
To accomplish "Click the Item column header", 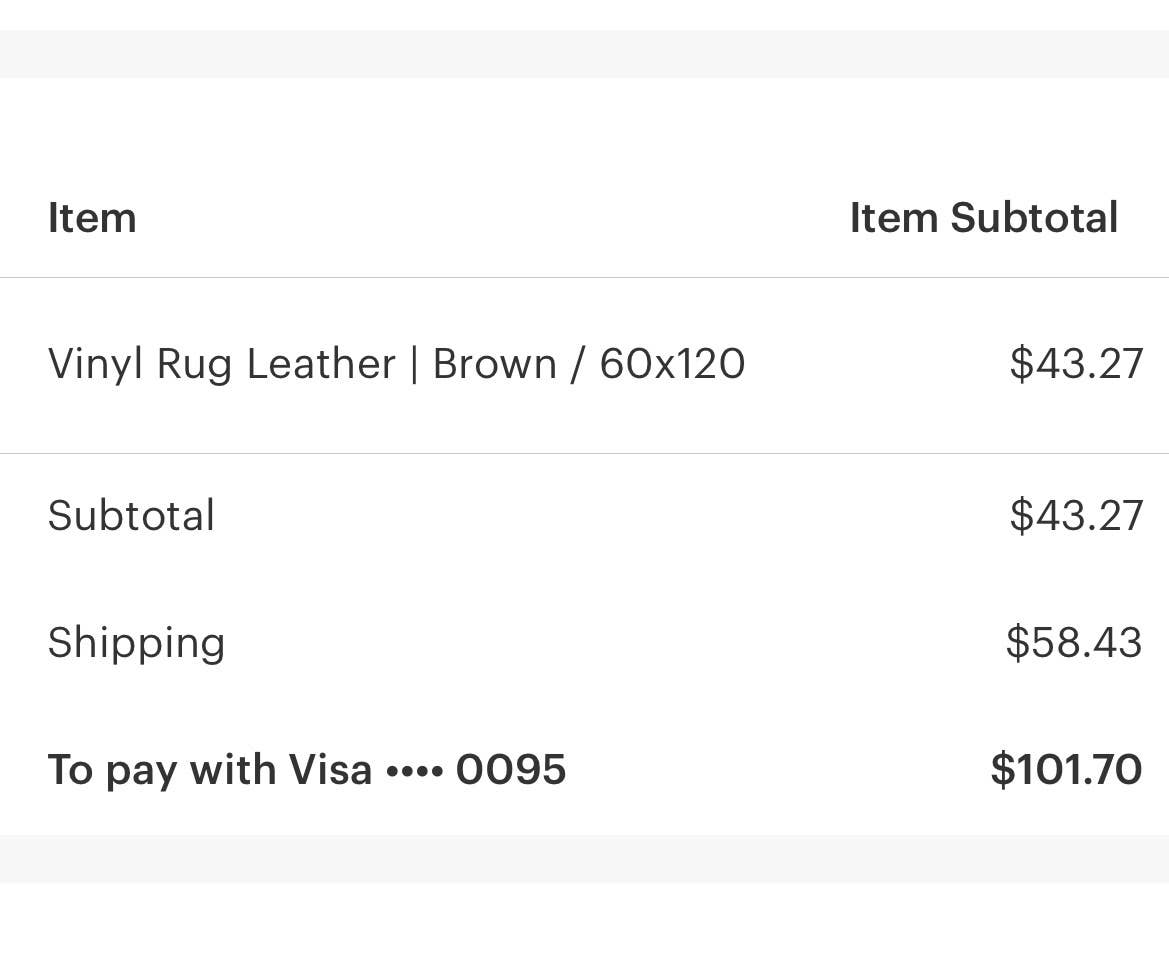I will (x=92, y=218).
